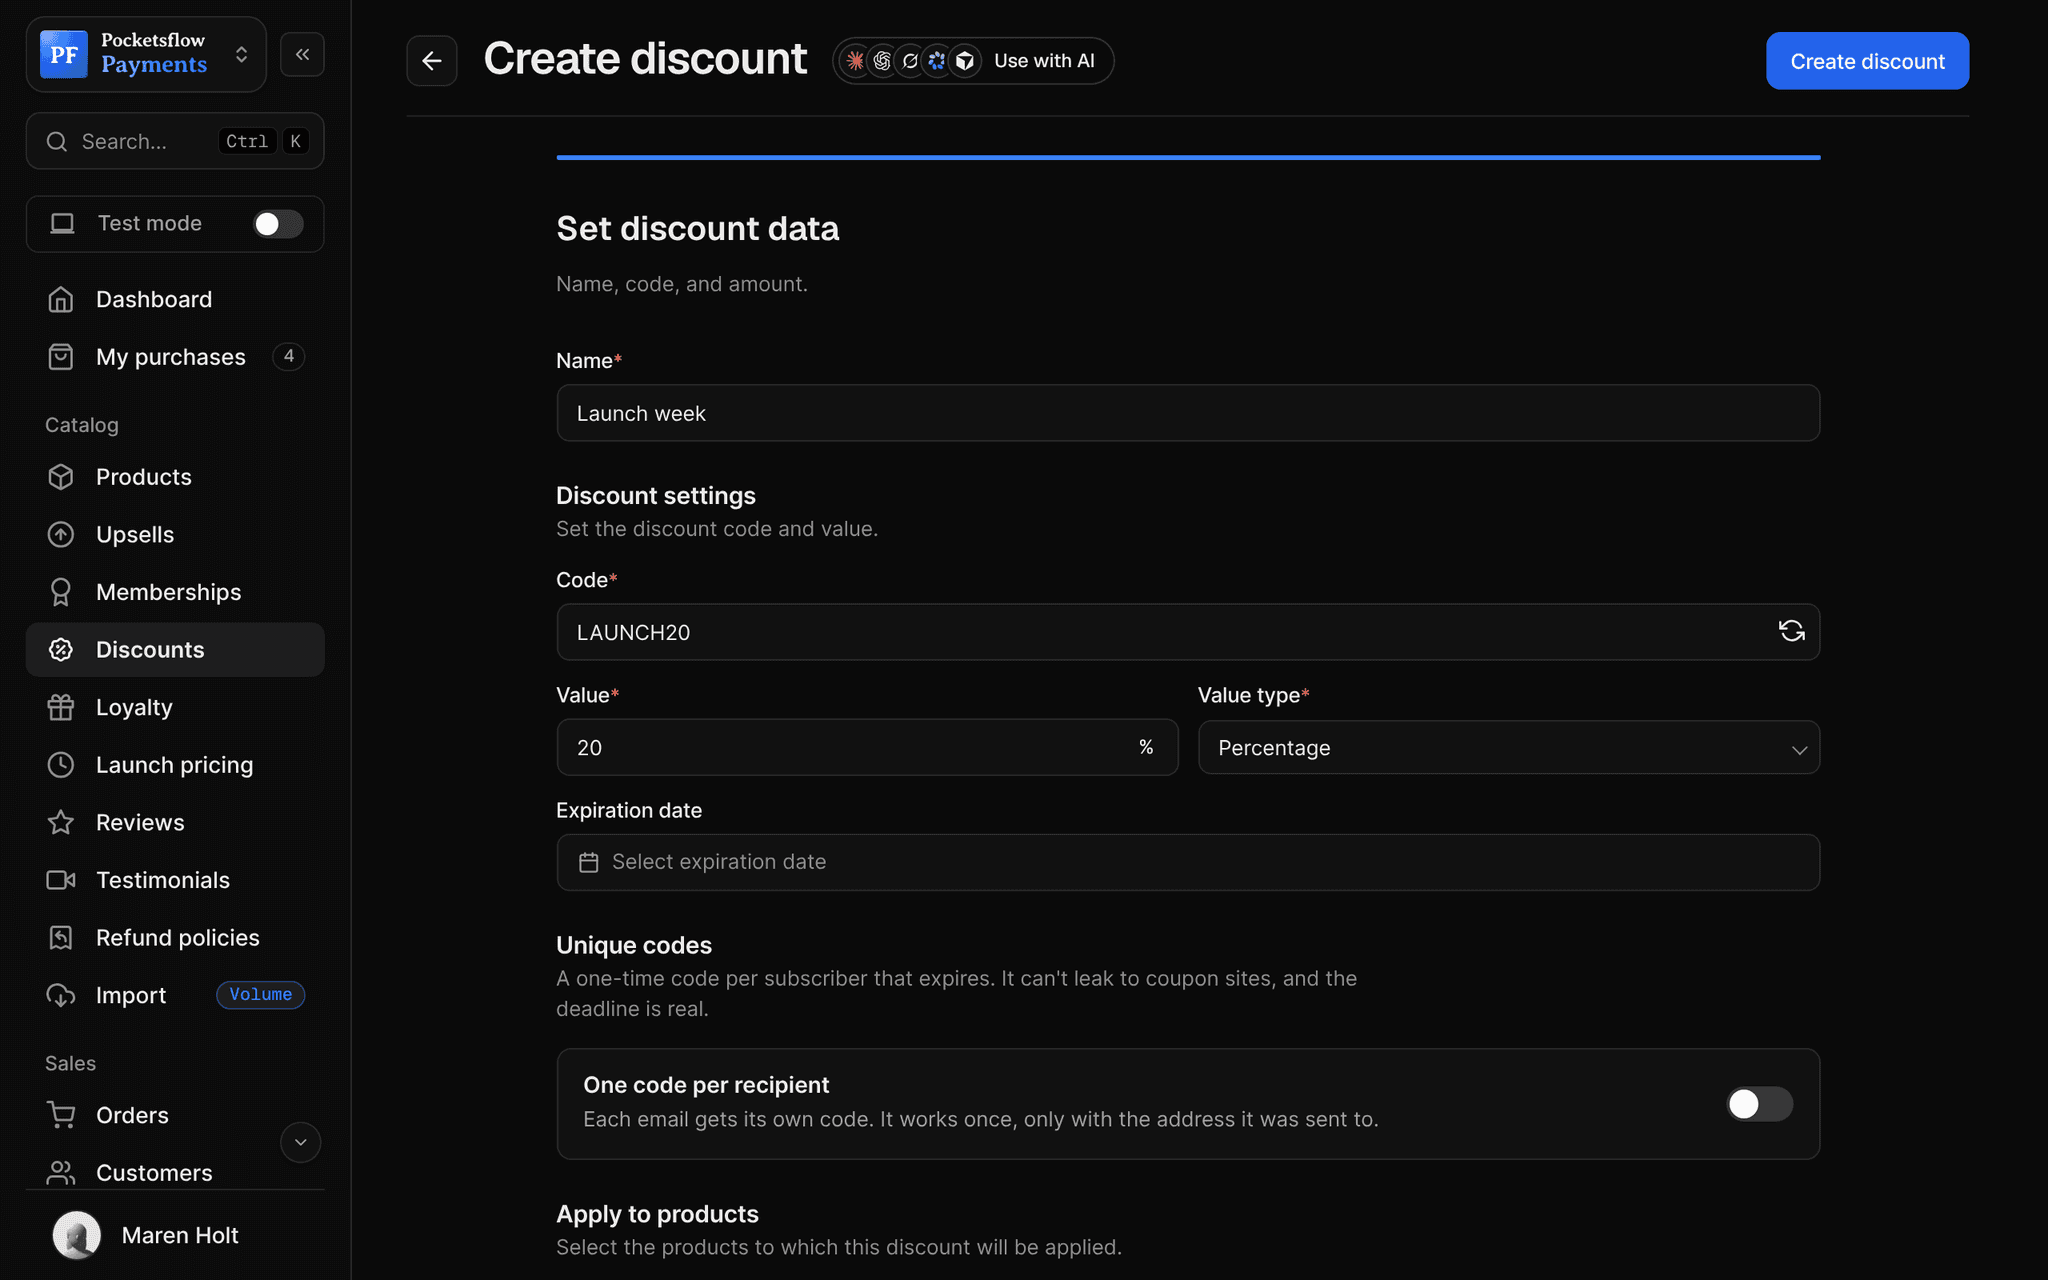
Task: Toggle Test mode switch
Action: click(x=277, y=224)
